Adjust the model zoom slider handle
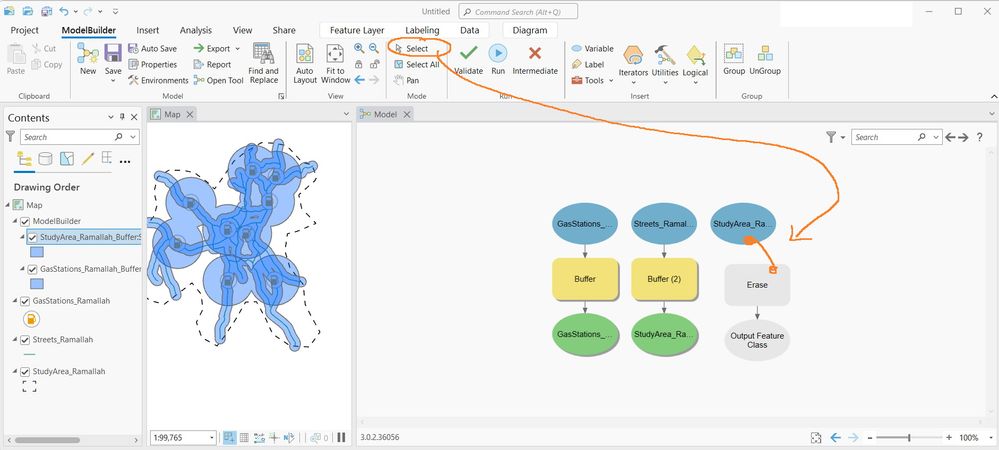Viewport: 999px width, 450px height. tap(909, 438)
